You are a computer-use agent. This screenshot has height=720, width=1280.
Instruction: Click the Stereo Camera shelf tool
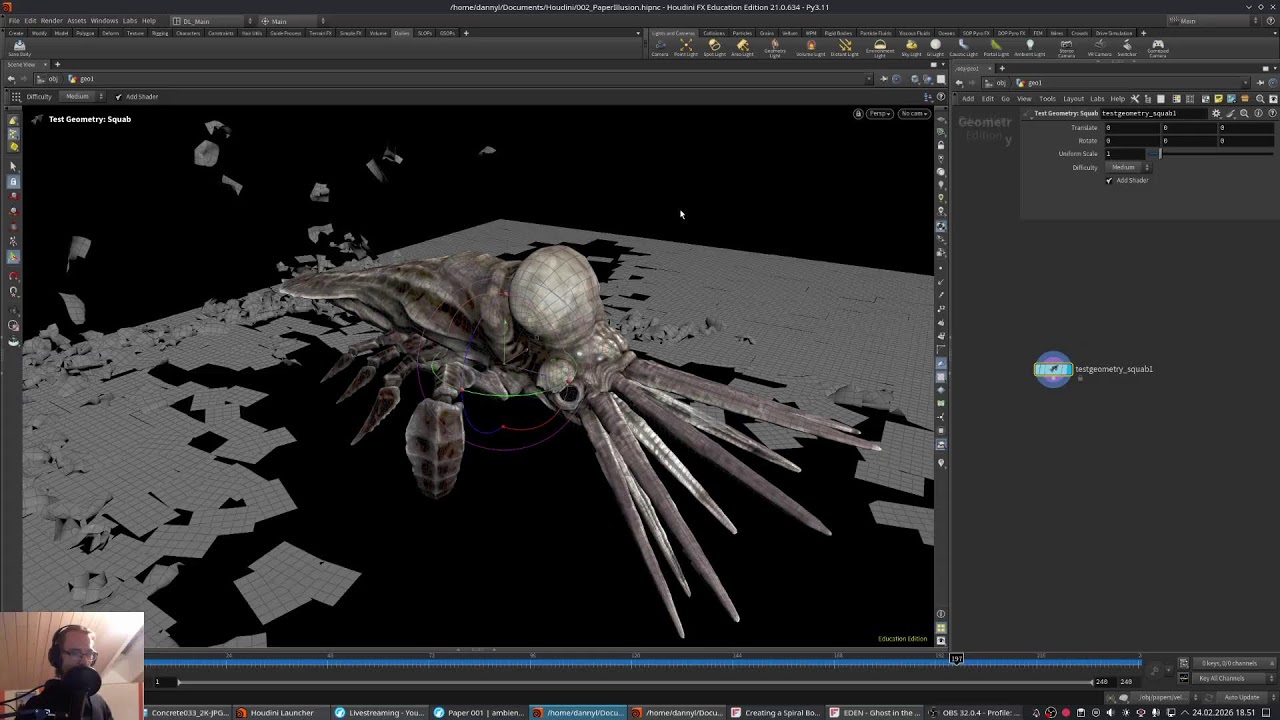tap(1066, 48)
